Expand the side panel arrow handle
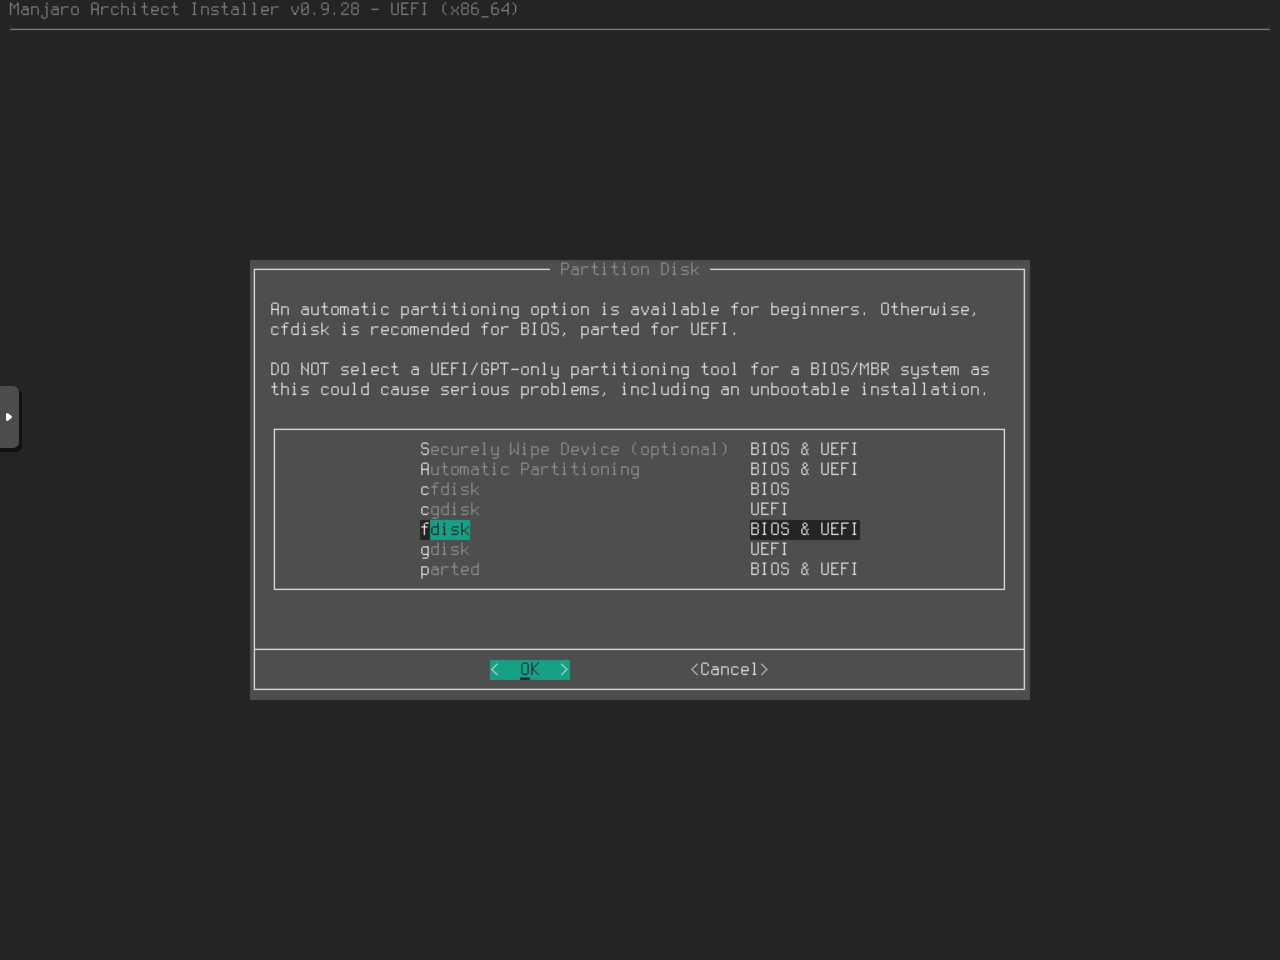 [9, 417]
